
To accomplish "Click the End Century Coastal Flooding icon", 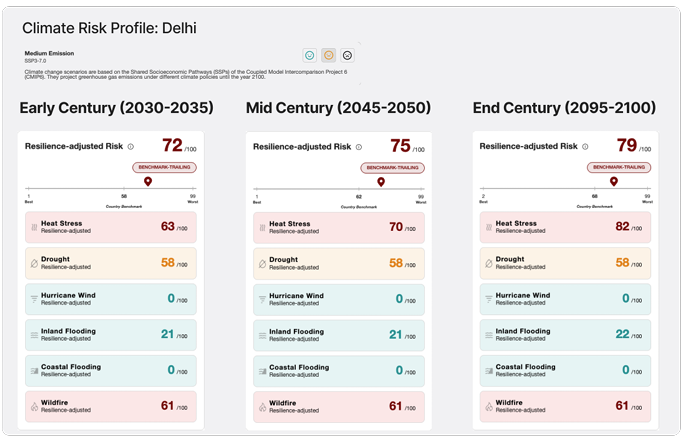I will pyautogui.click(x=490, y=371).
